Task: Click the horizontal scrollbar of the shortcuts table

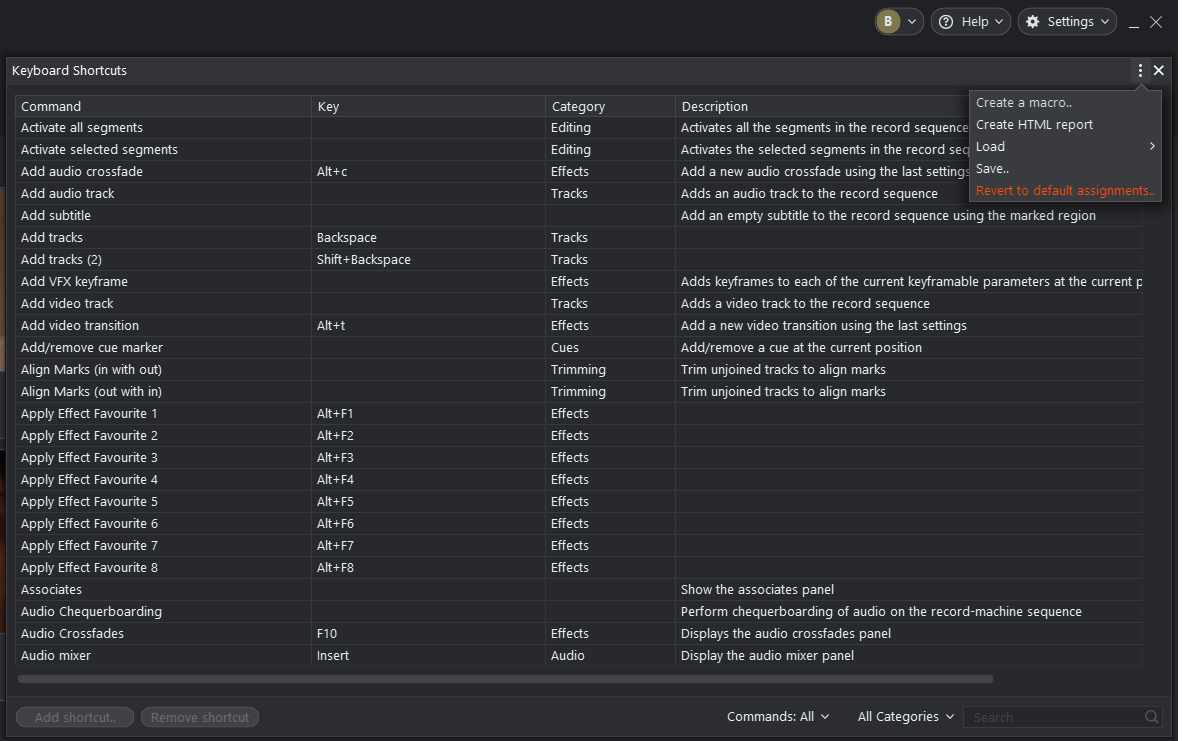Action: [x=505, y=679]
